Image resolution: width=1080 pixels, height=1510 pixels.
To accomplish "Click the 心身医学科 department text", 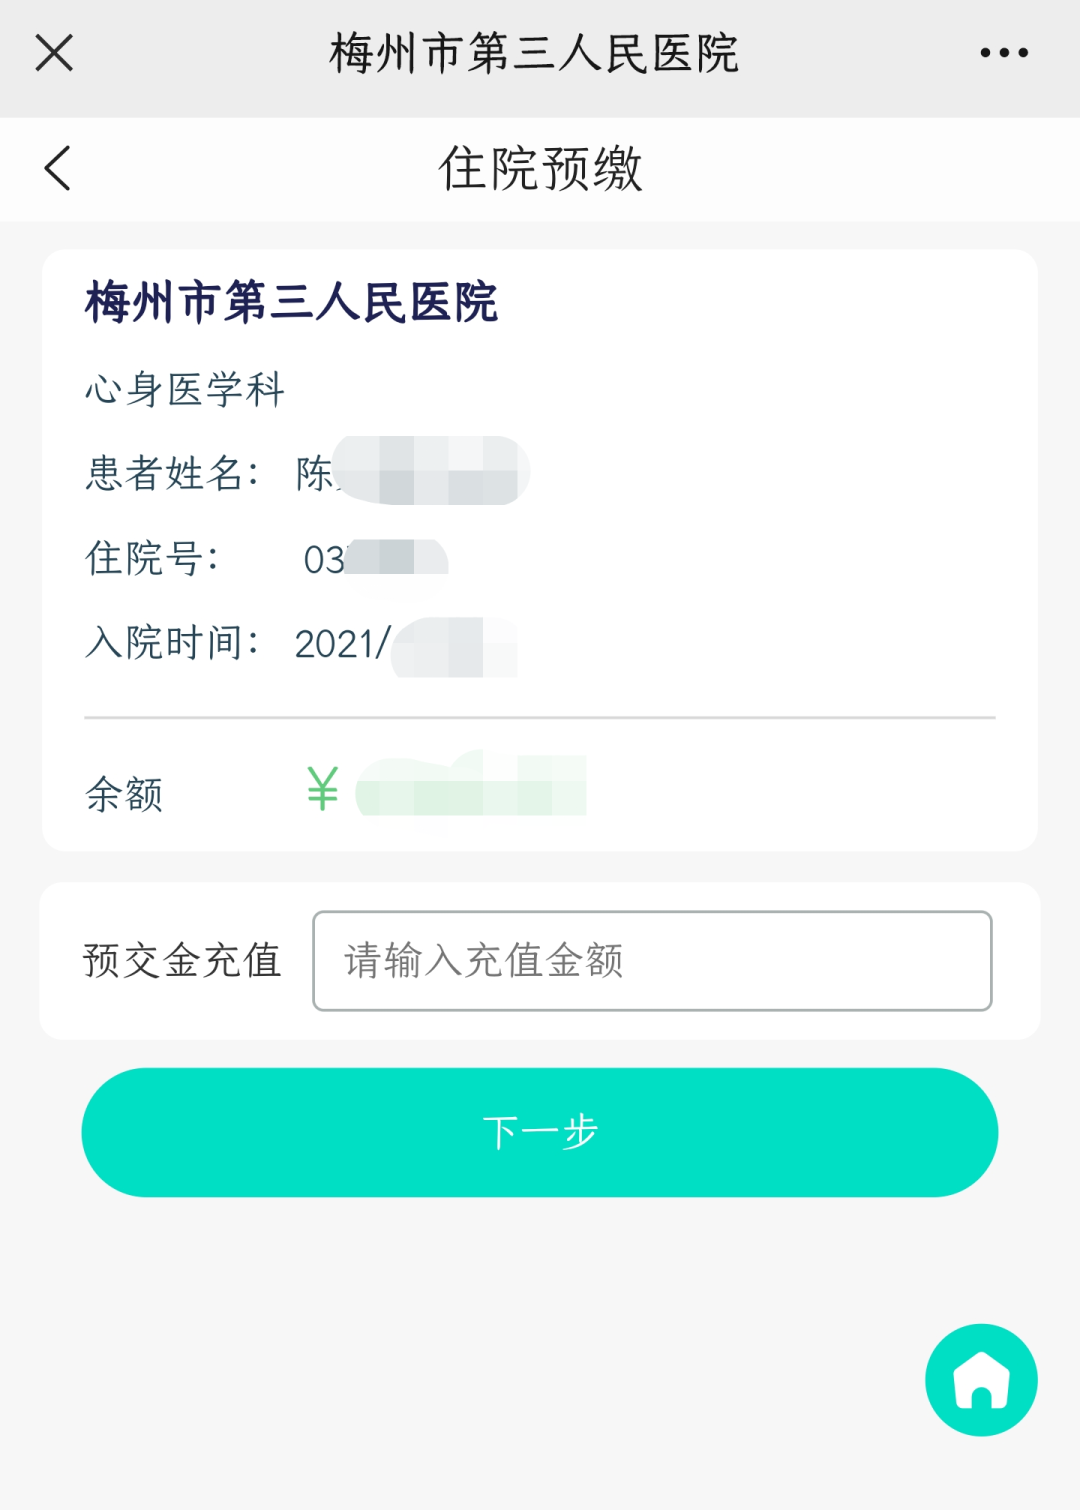I will tap(185, 389).
